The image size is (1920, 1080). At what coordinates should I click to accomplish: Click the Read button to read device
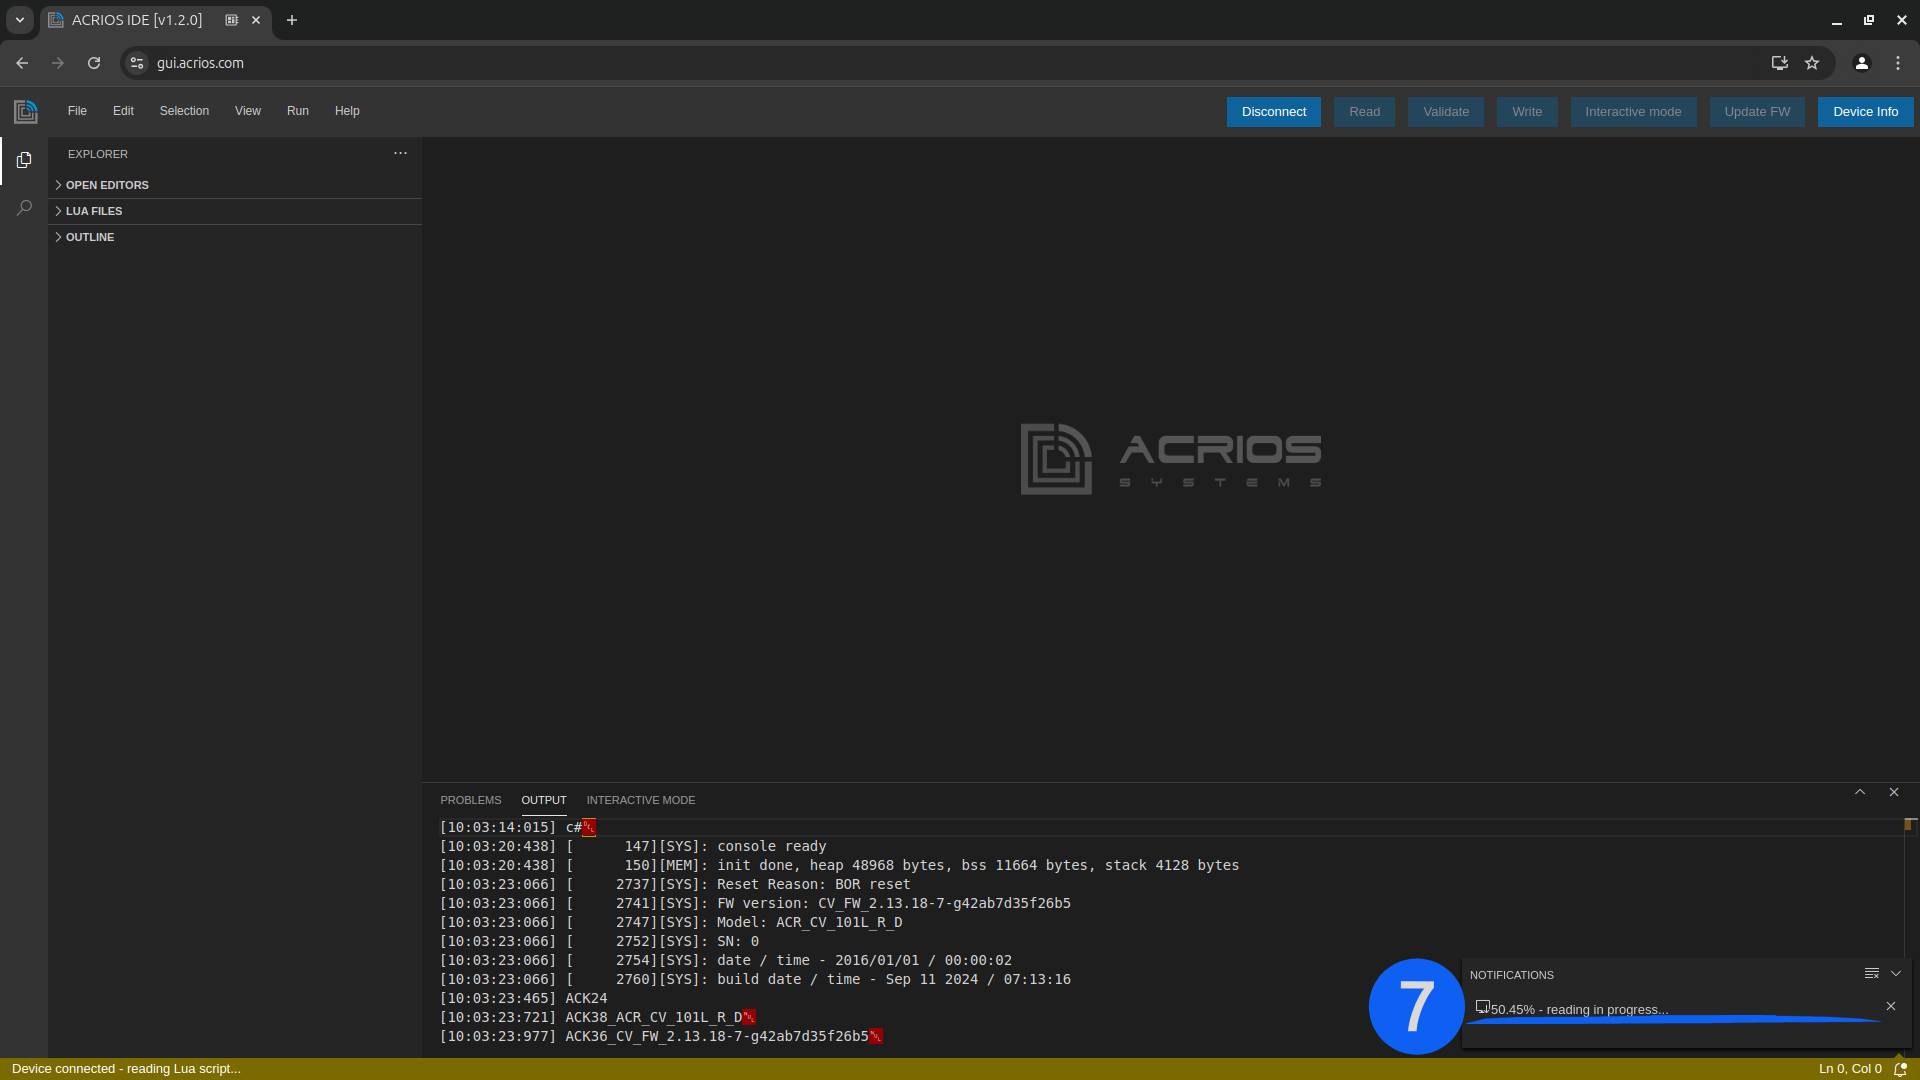(1365, 111)
